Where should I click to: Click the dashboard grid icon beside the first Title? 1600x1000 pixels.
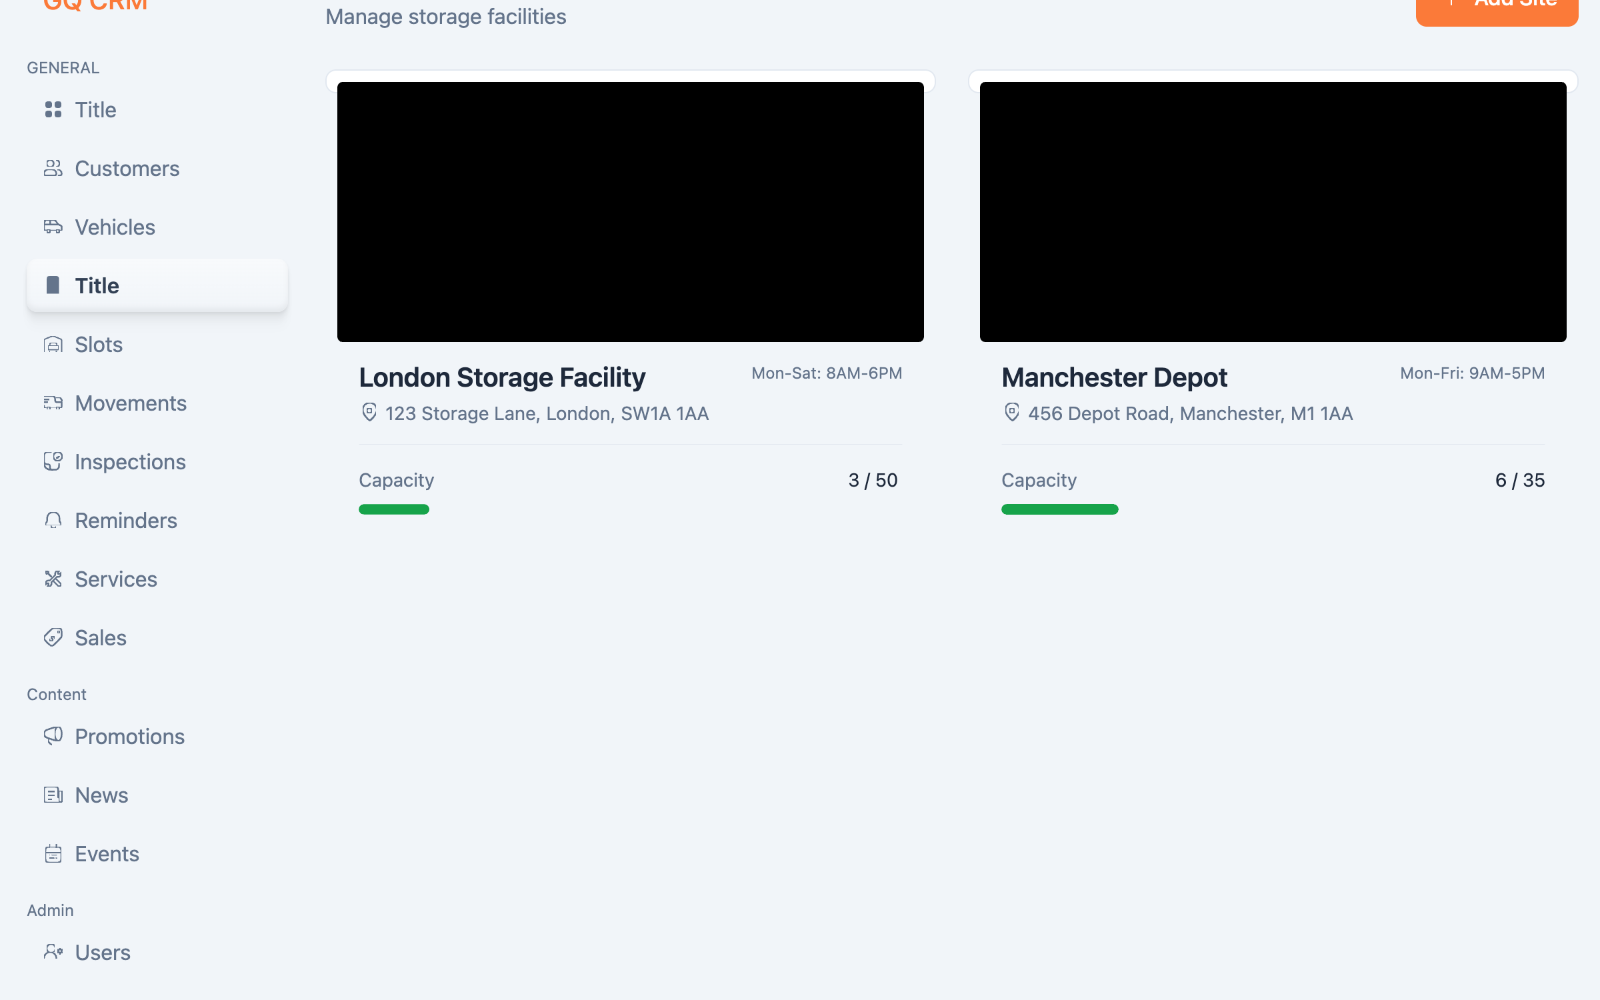pos(53,110)
